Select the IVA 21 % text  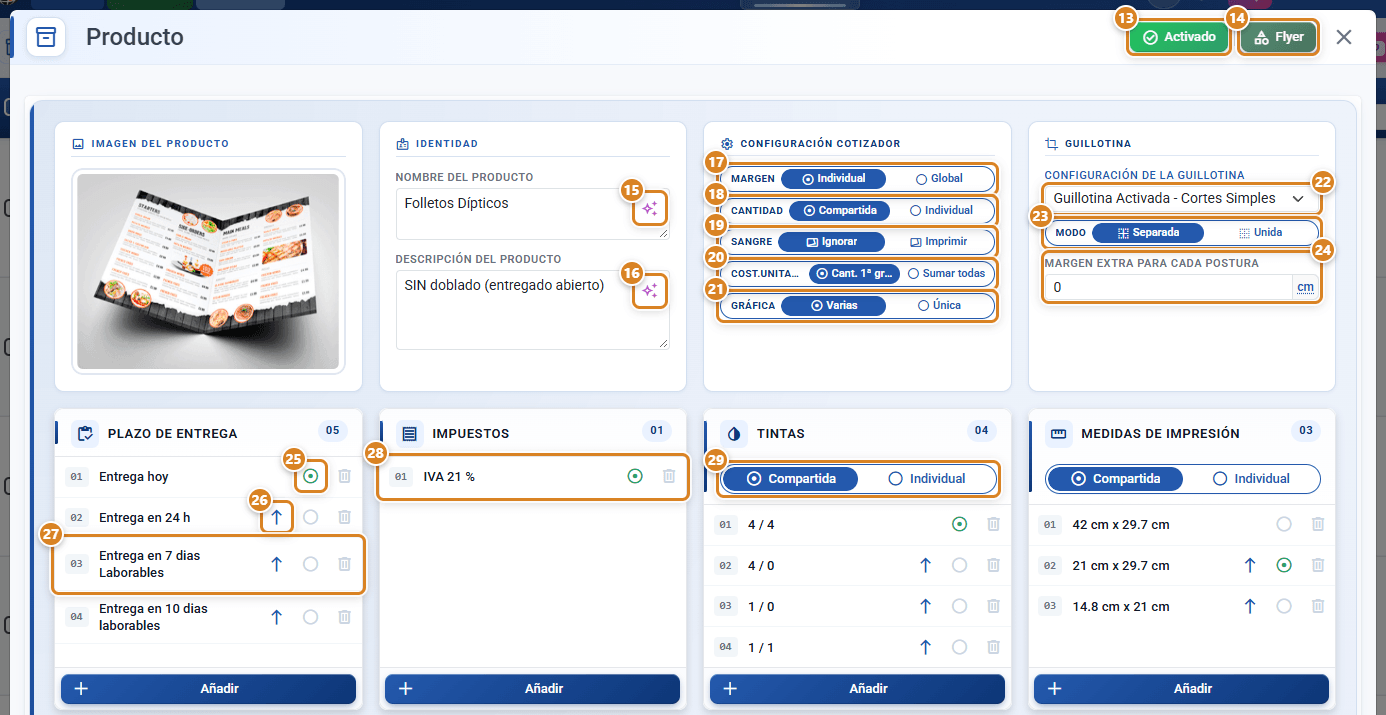coord(449,477)
